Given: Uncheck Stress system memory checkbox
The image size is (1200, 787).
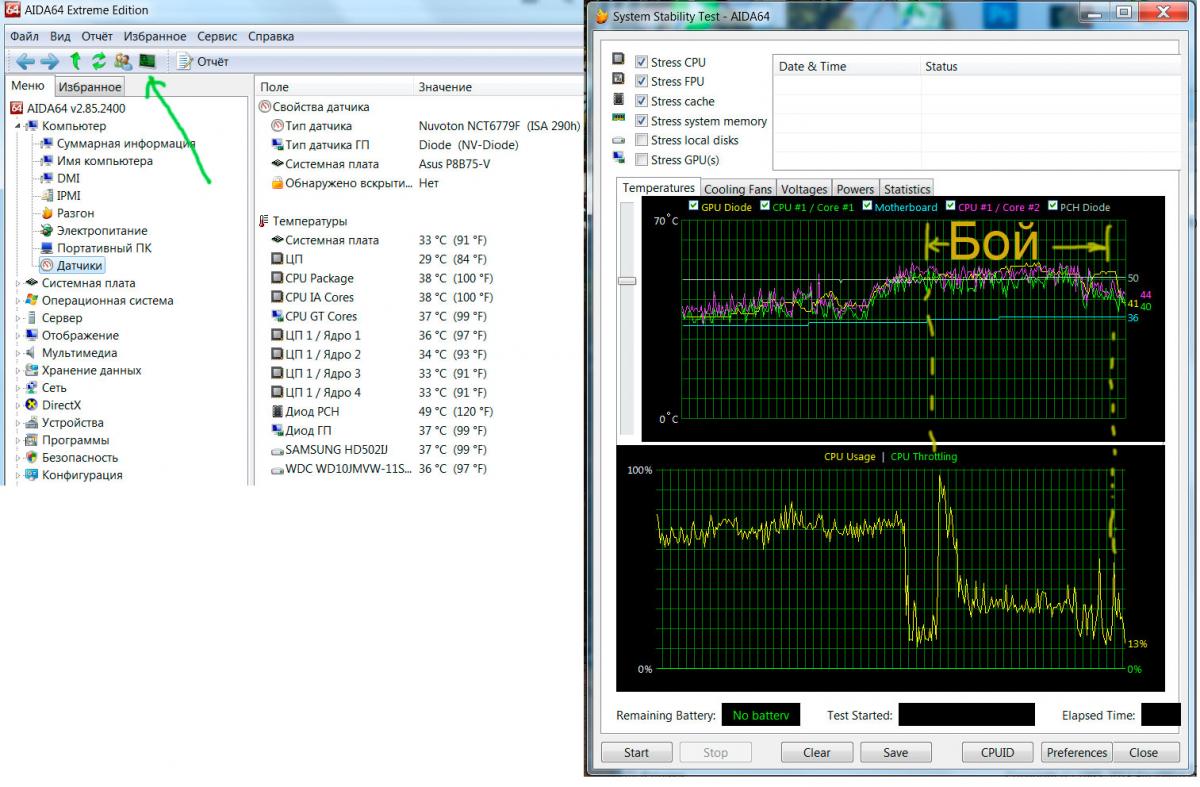Looking at the screenshot, I should pos(642,121).
